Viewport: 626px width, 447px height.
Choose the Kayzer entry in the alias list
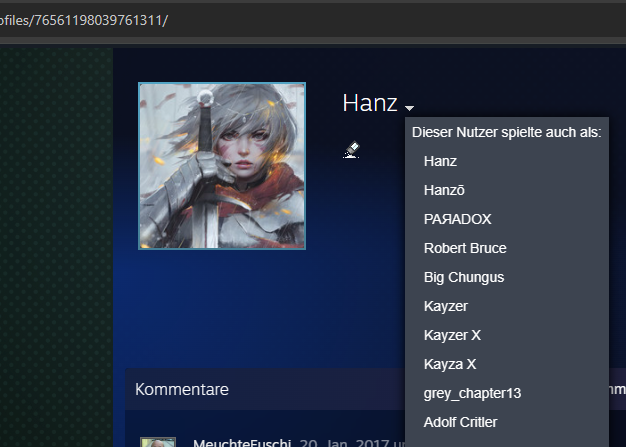pos(446,307)
